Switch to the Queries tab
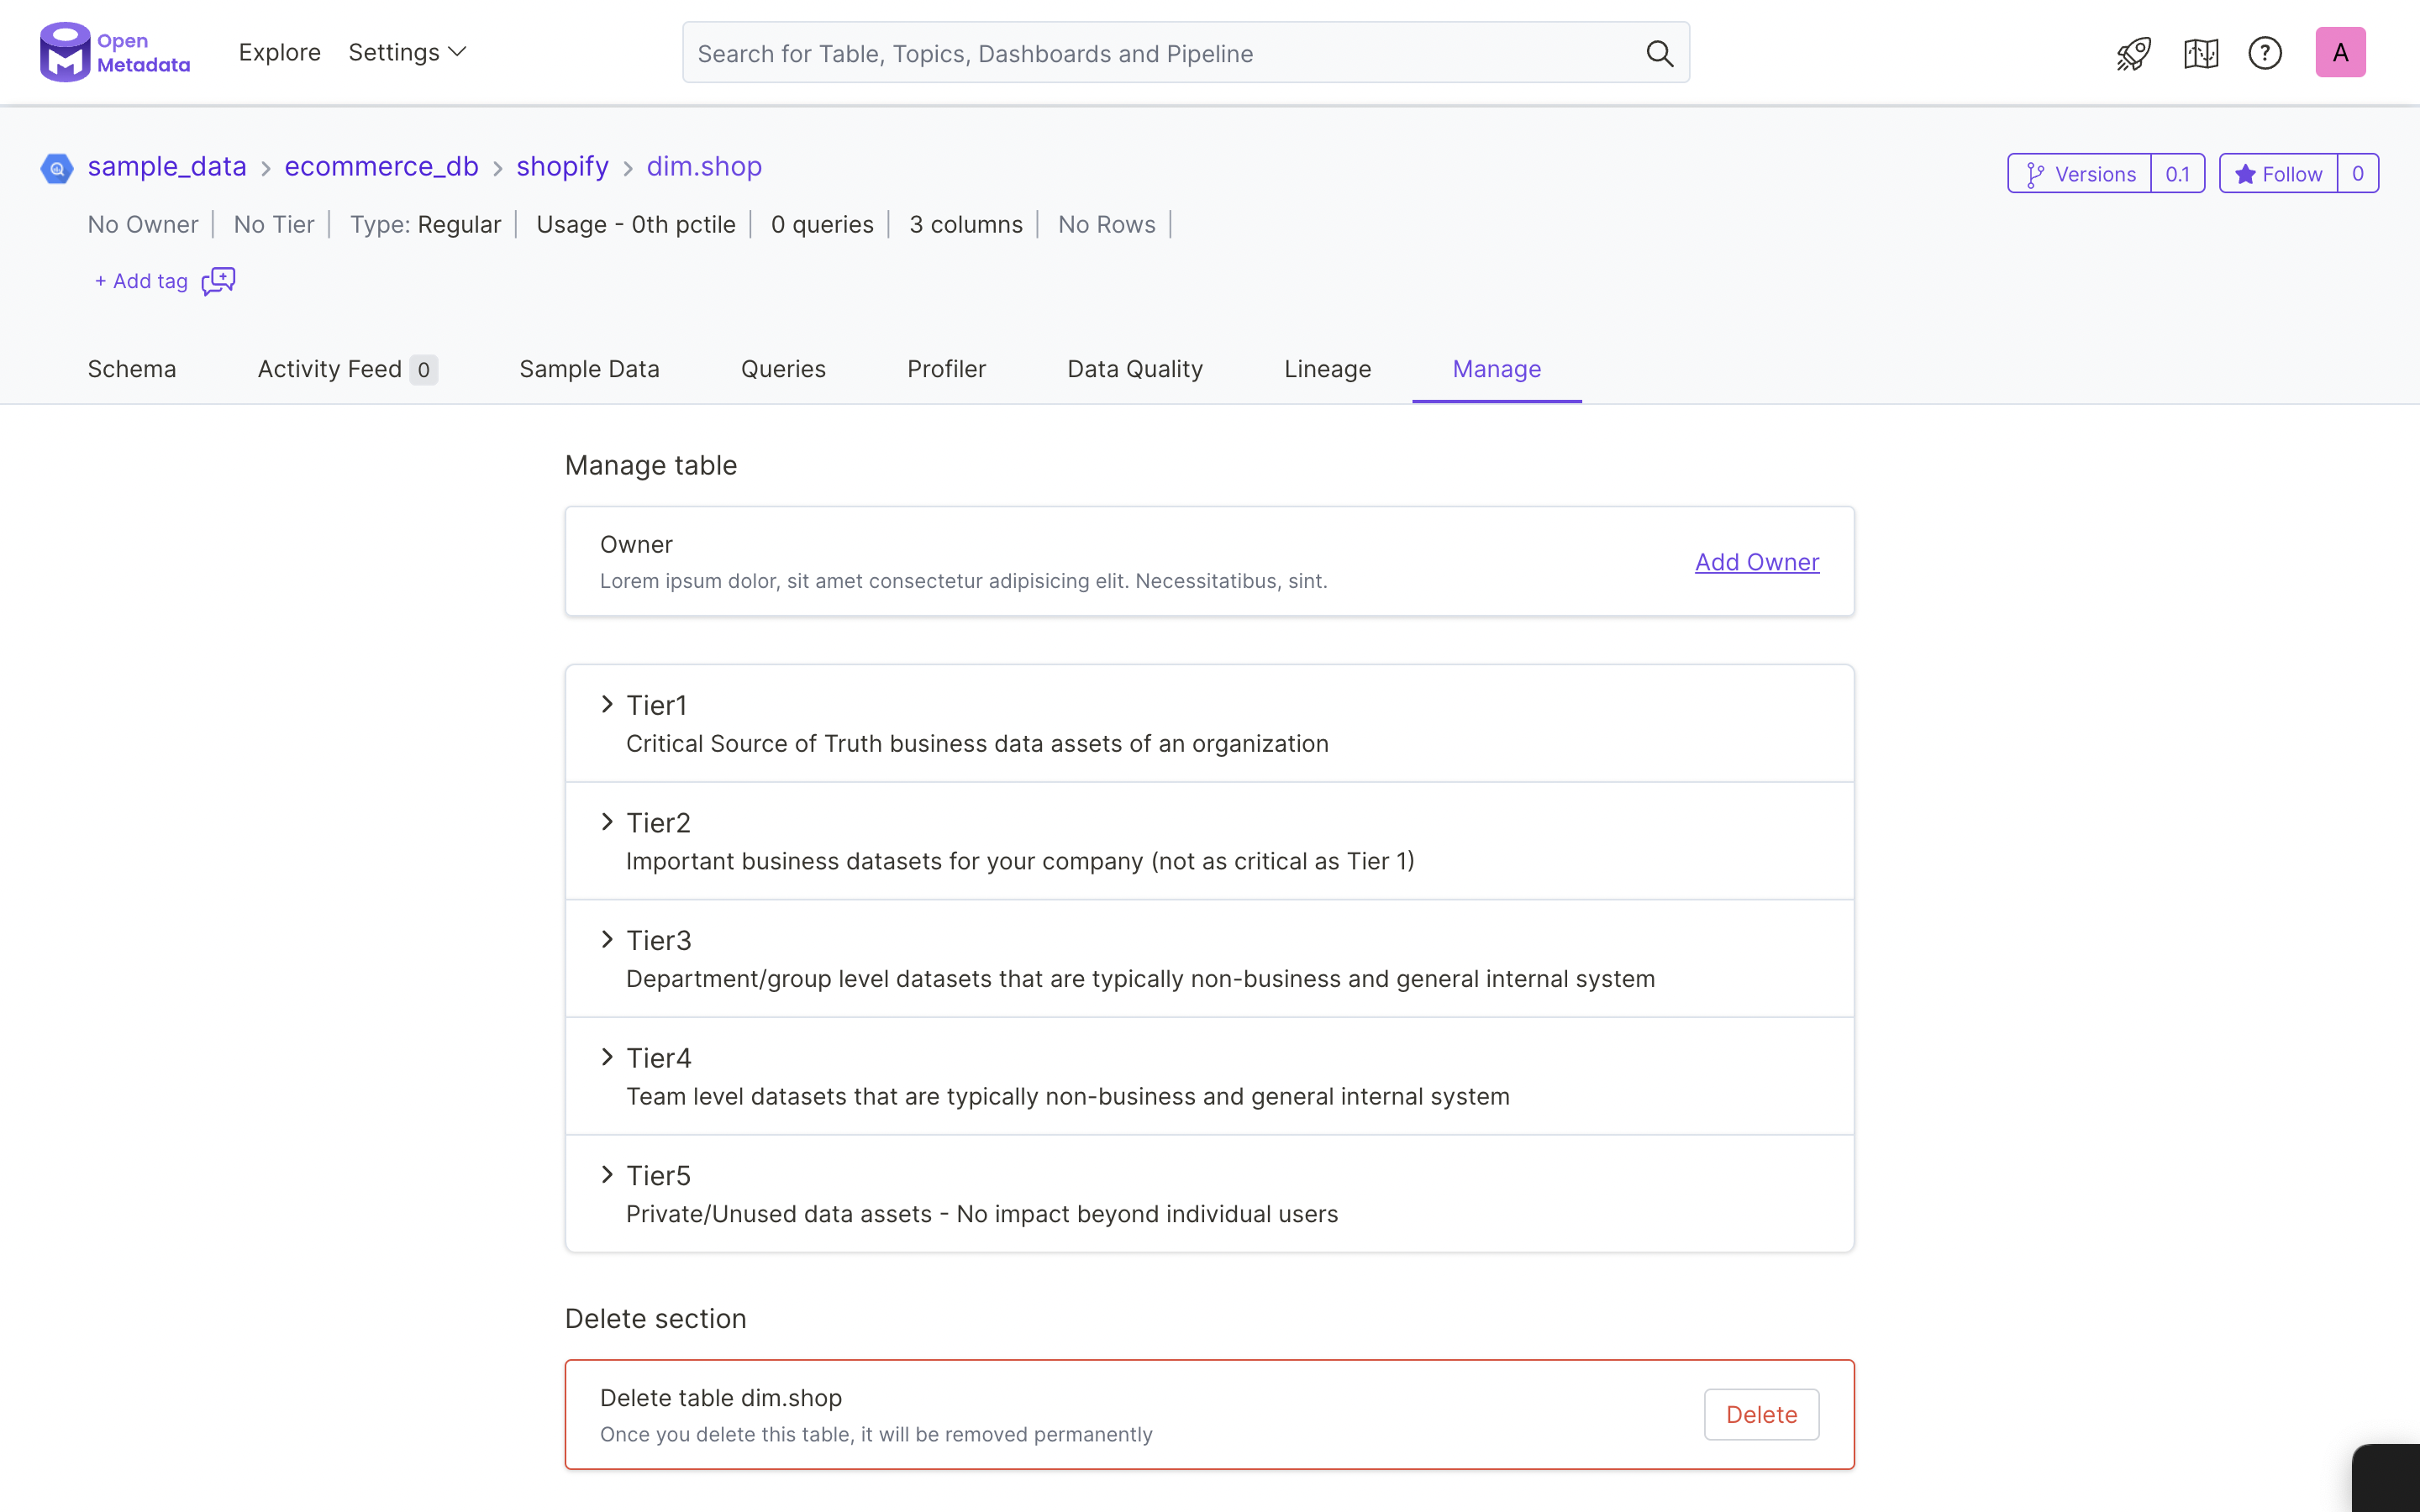The width and height of the screenshot is (2420, 1512). pyautogui.click(x=783, y=369)
